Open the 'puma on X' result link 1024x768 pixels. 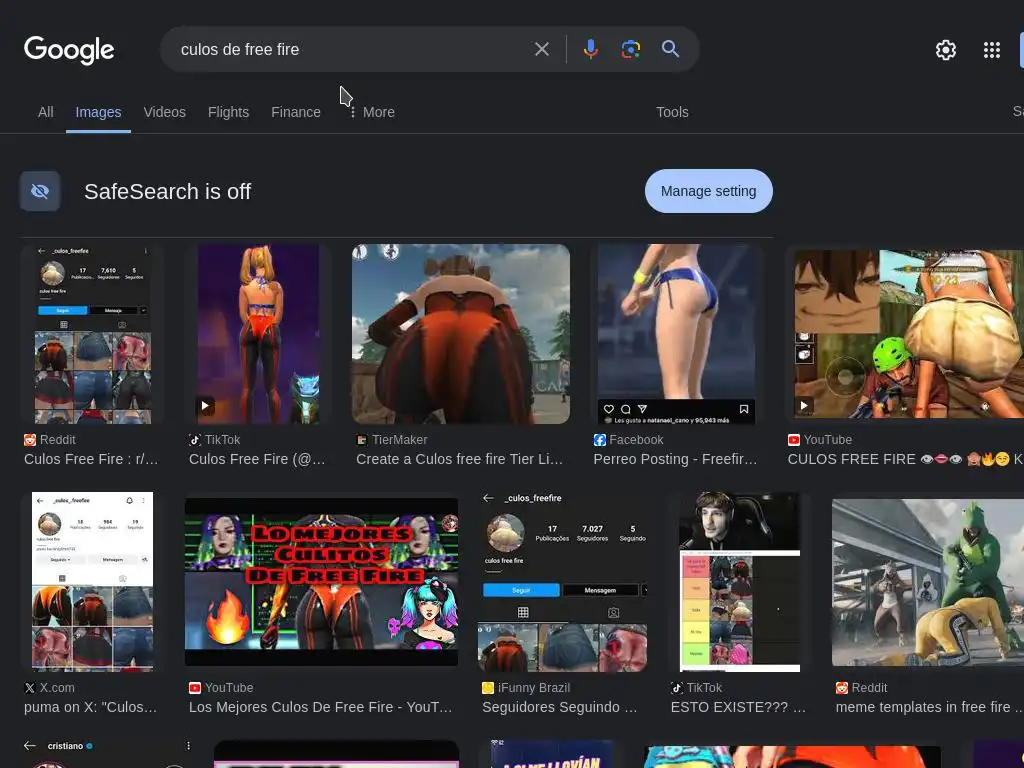pyautogui.click(x=90, y=707)
